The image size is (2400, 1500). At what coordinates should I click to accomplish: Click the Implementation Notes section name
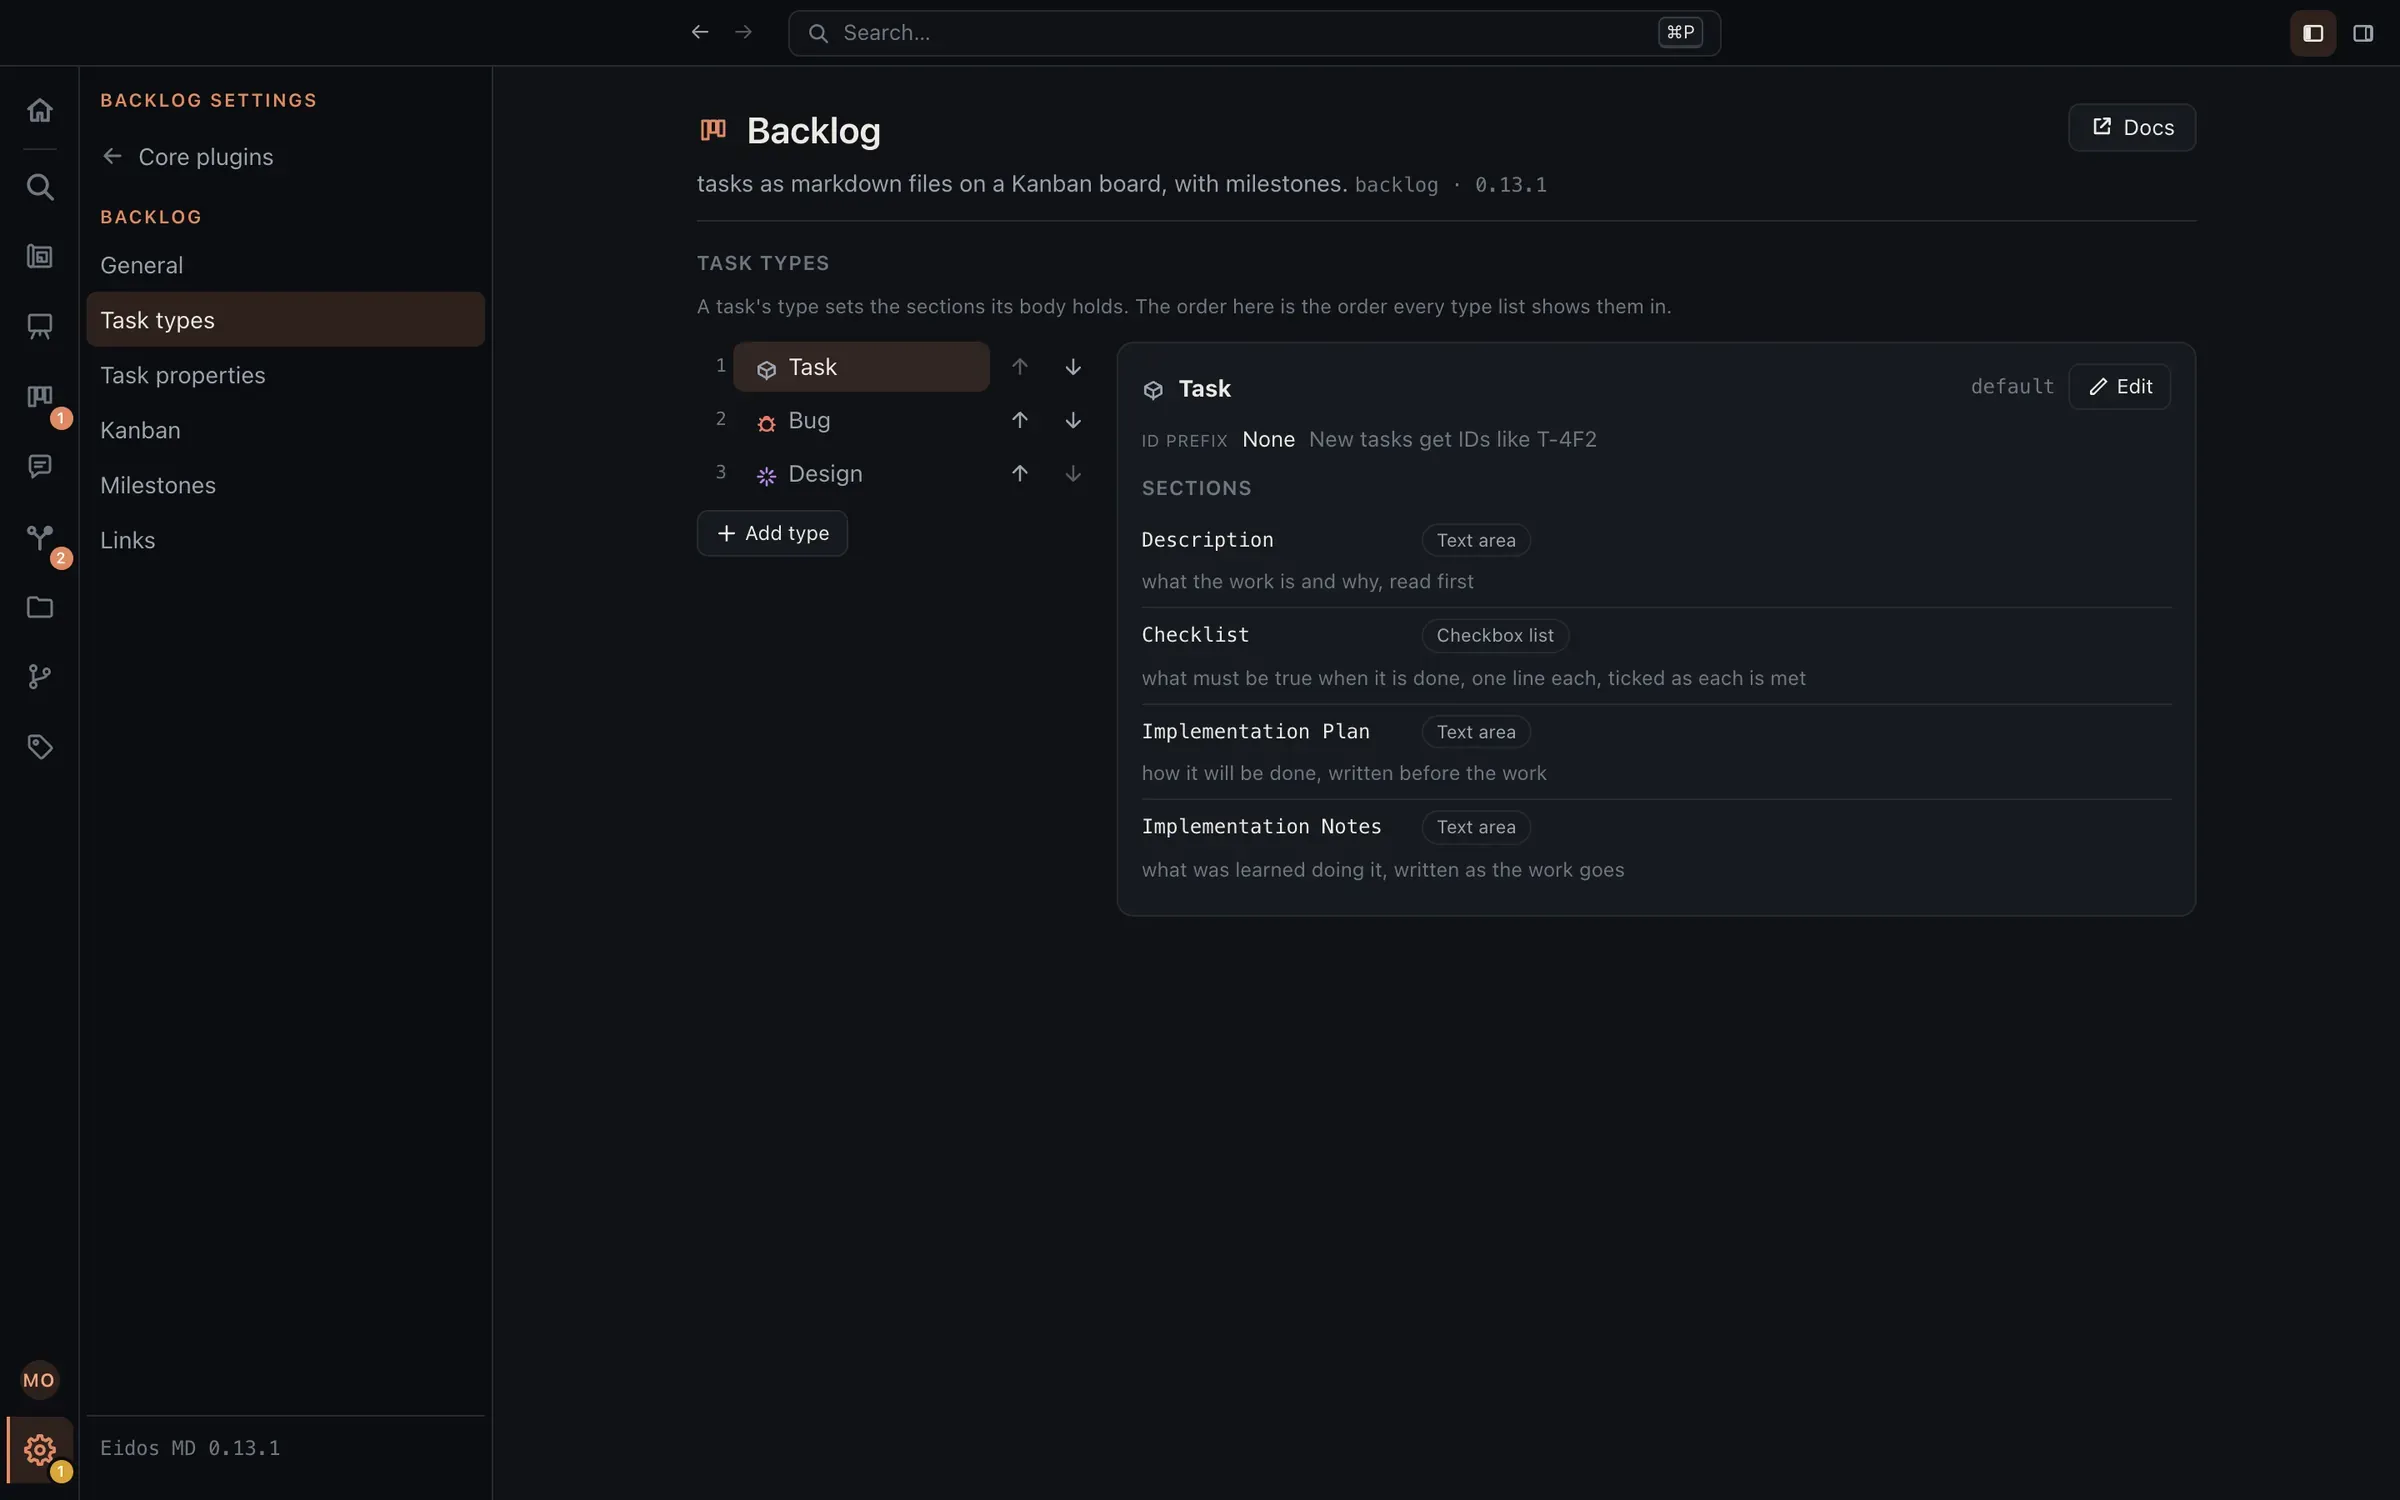(1261, 826)
